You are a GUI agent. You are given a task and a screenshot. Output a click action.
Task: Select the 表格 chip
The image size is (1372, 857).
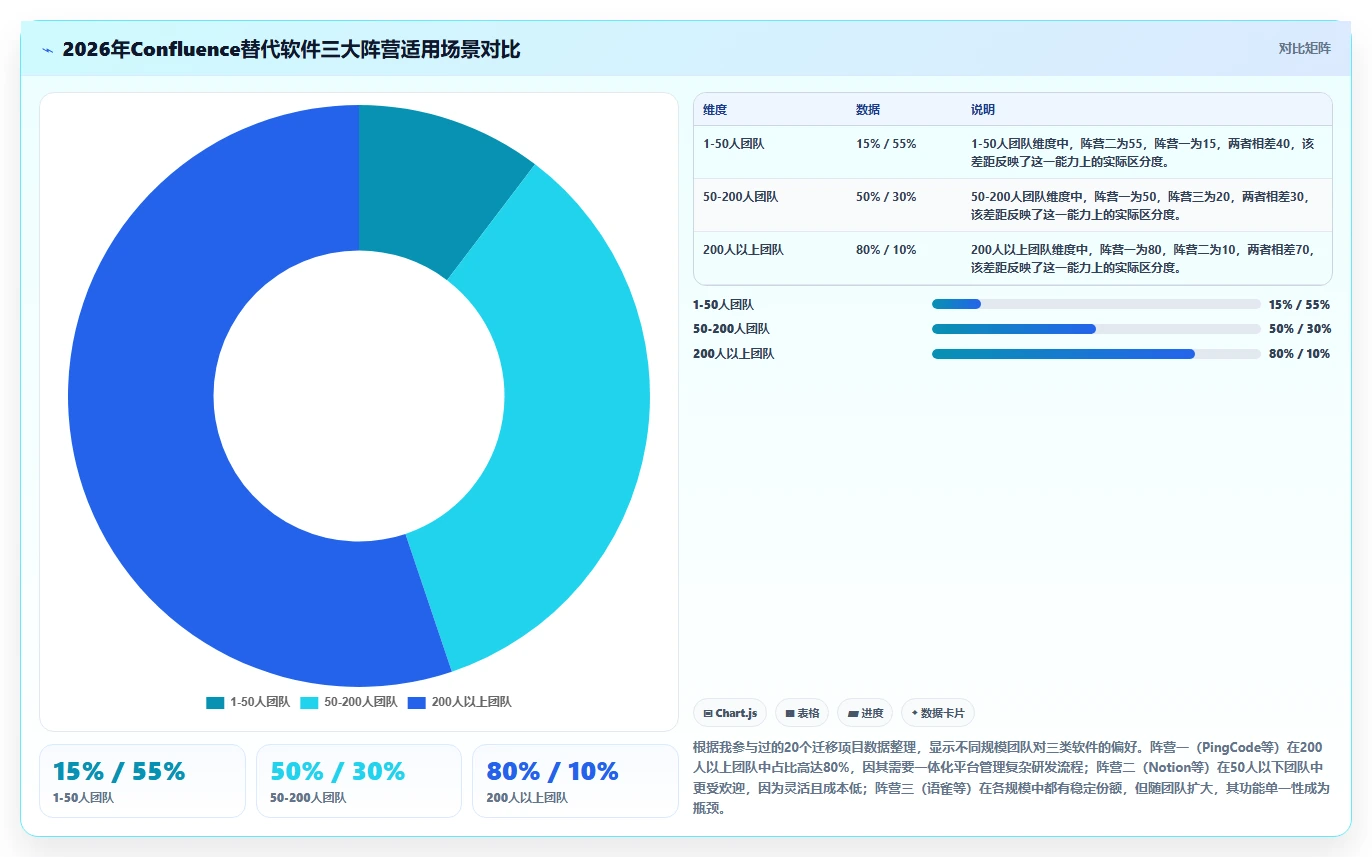tap(802, 713)
